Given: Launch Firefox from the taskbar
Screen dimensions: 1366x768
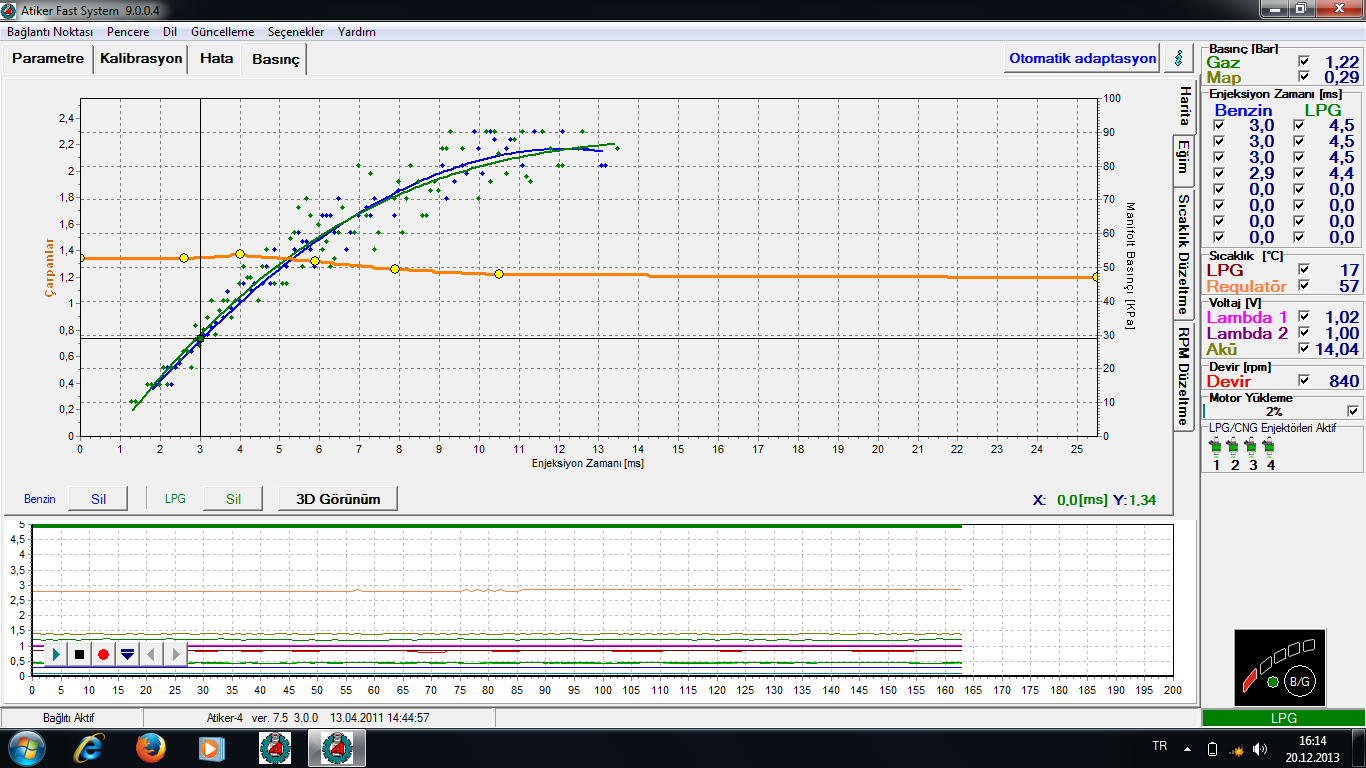Looking at the screenshot, I should [x=151, y=747].
